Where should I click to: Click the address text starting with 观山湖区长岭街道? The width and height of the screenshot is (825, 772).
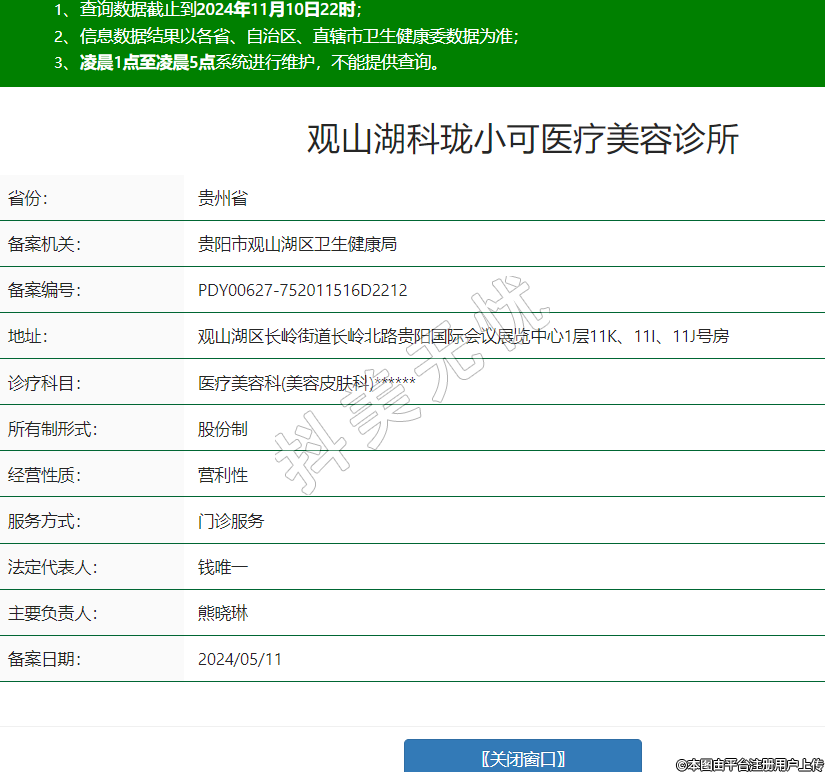(463, 337)
